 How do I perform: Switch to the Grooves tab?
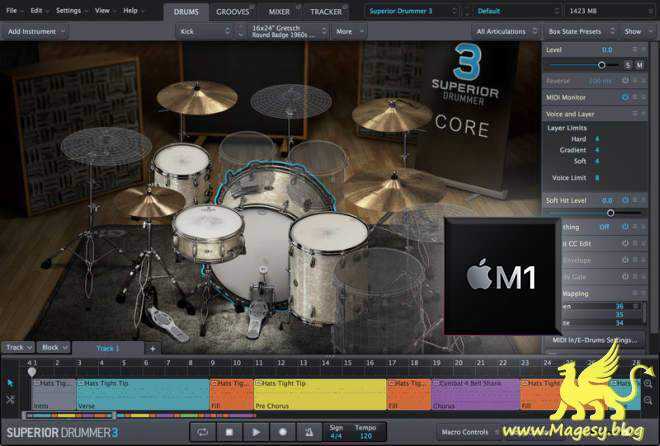232,12
